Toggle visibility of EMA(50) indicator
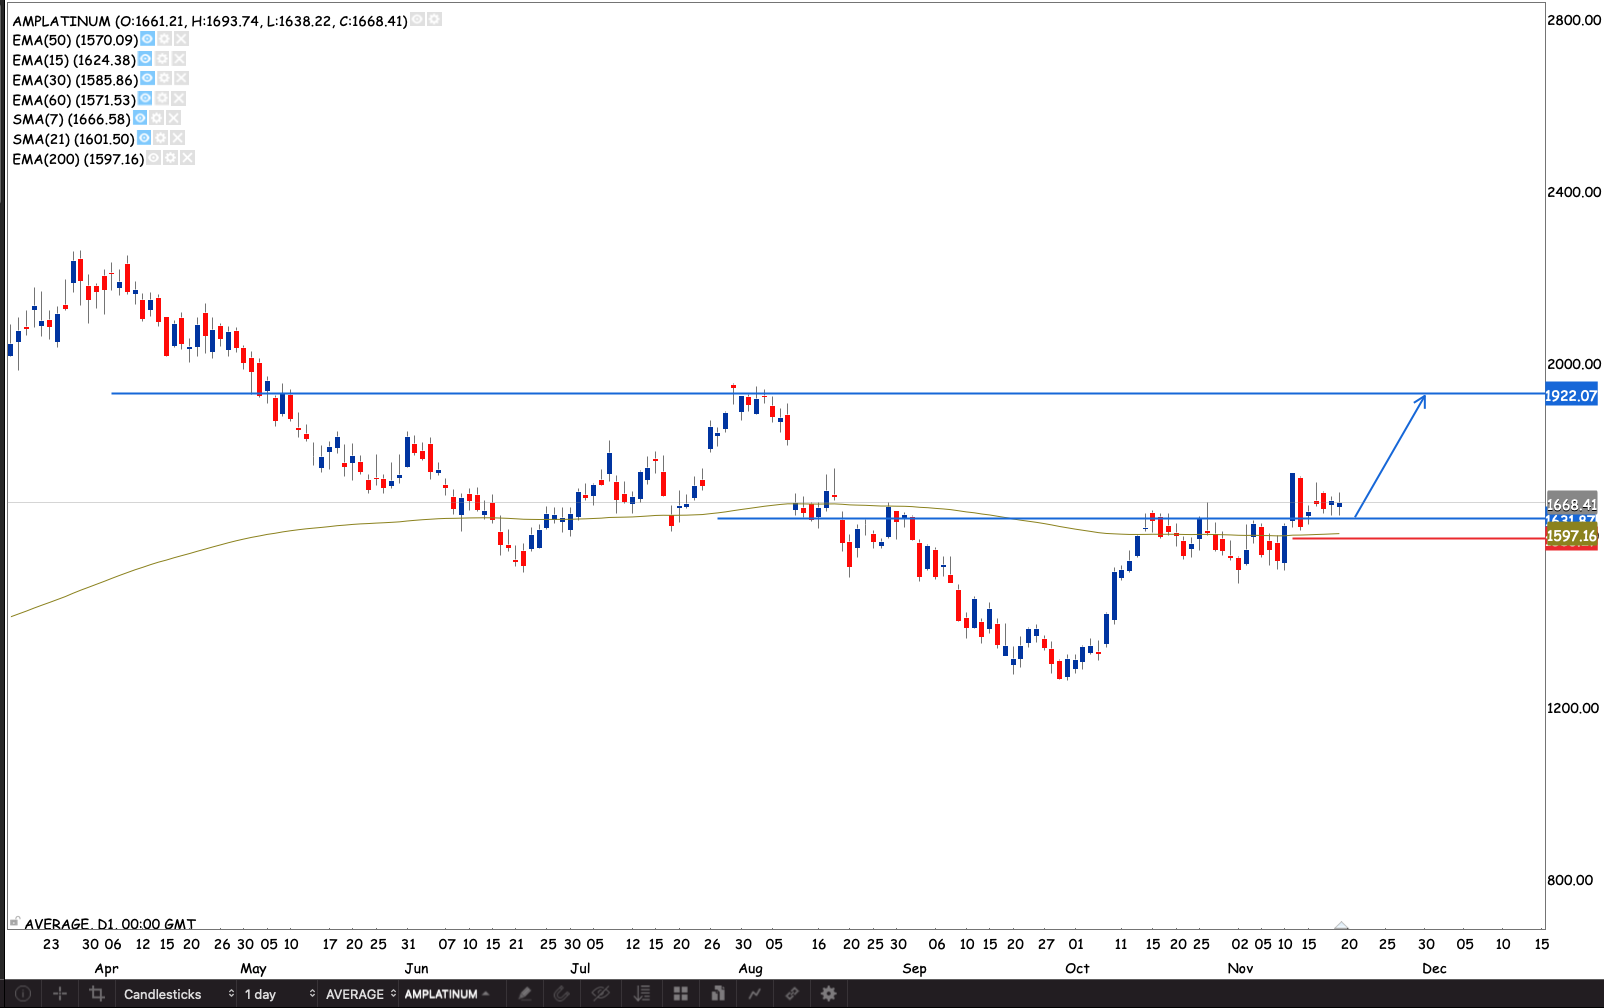 click(x=147, y=39)
